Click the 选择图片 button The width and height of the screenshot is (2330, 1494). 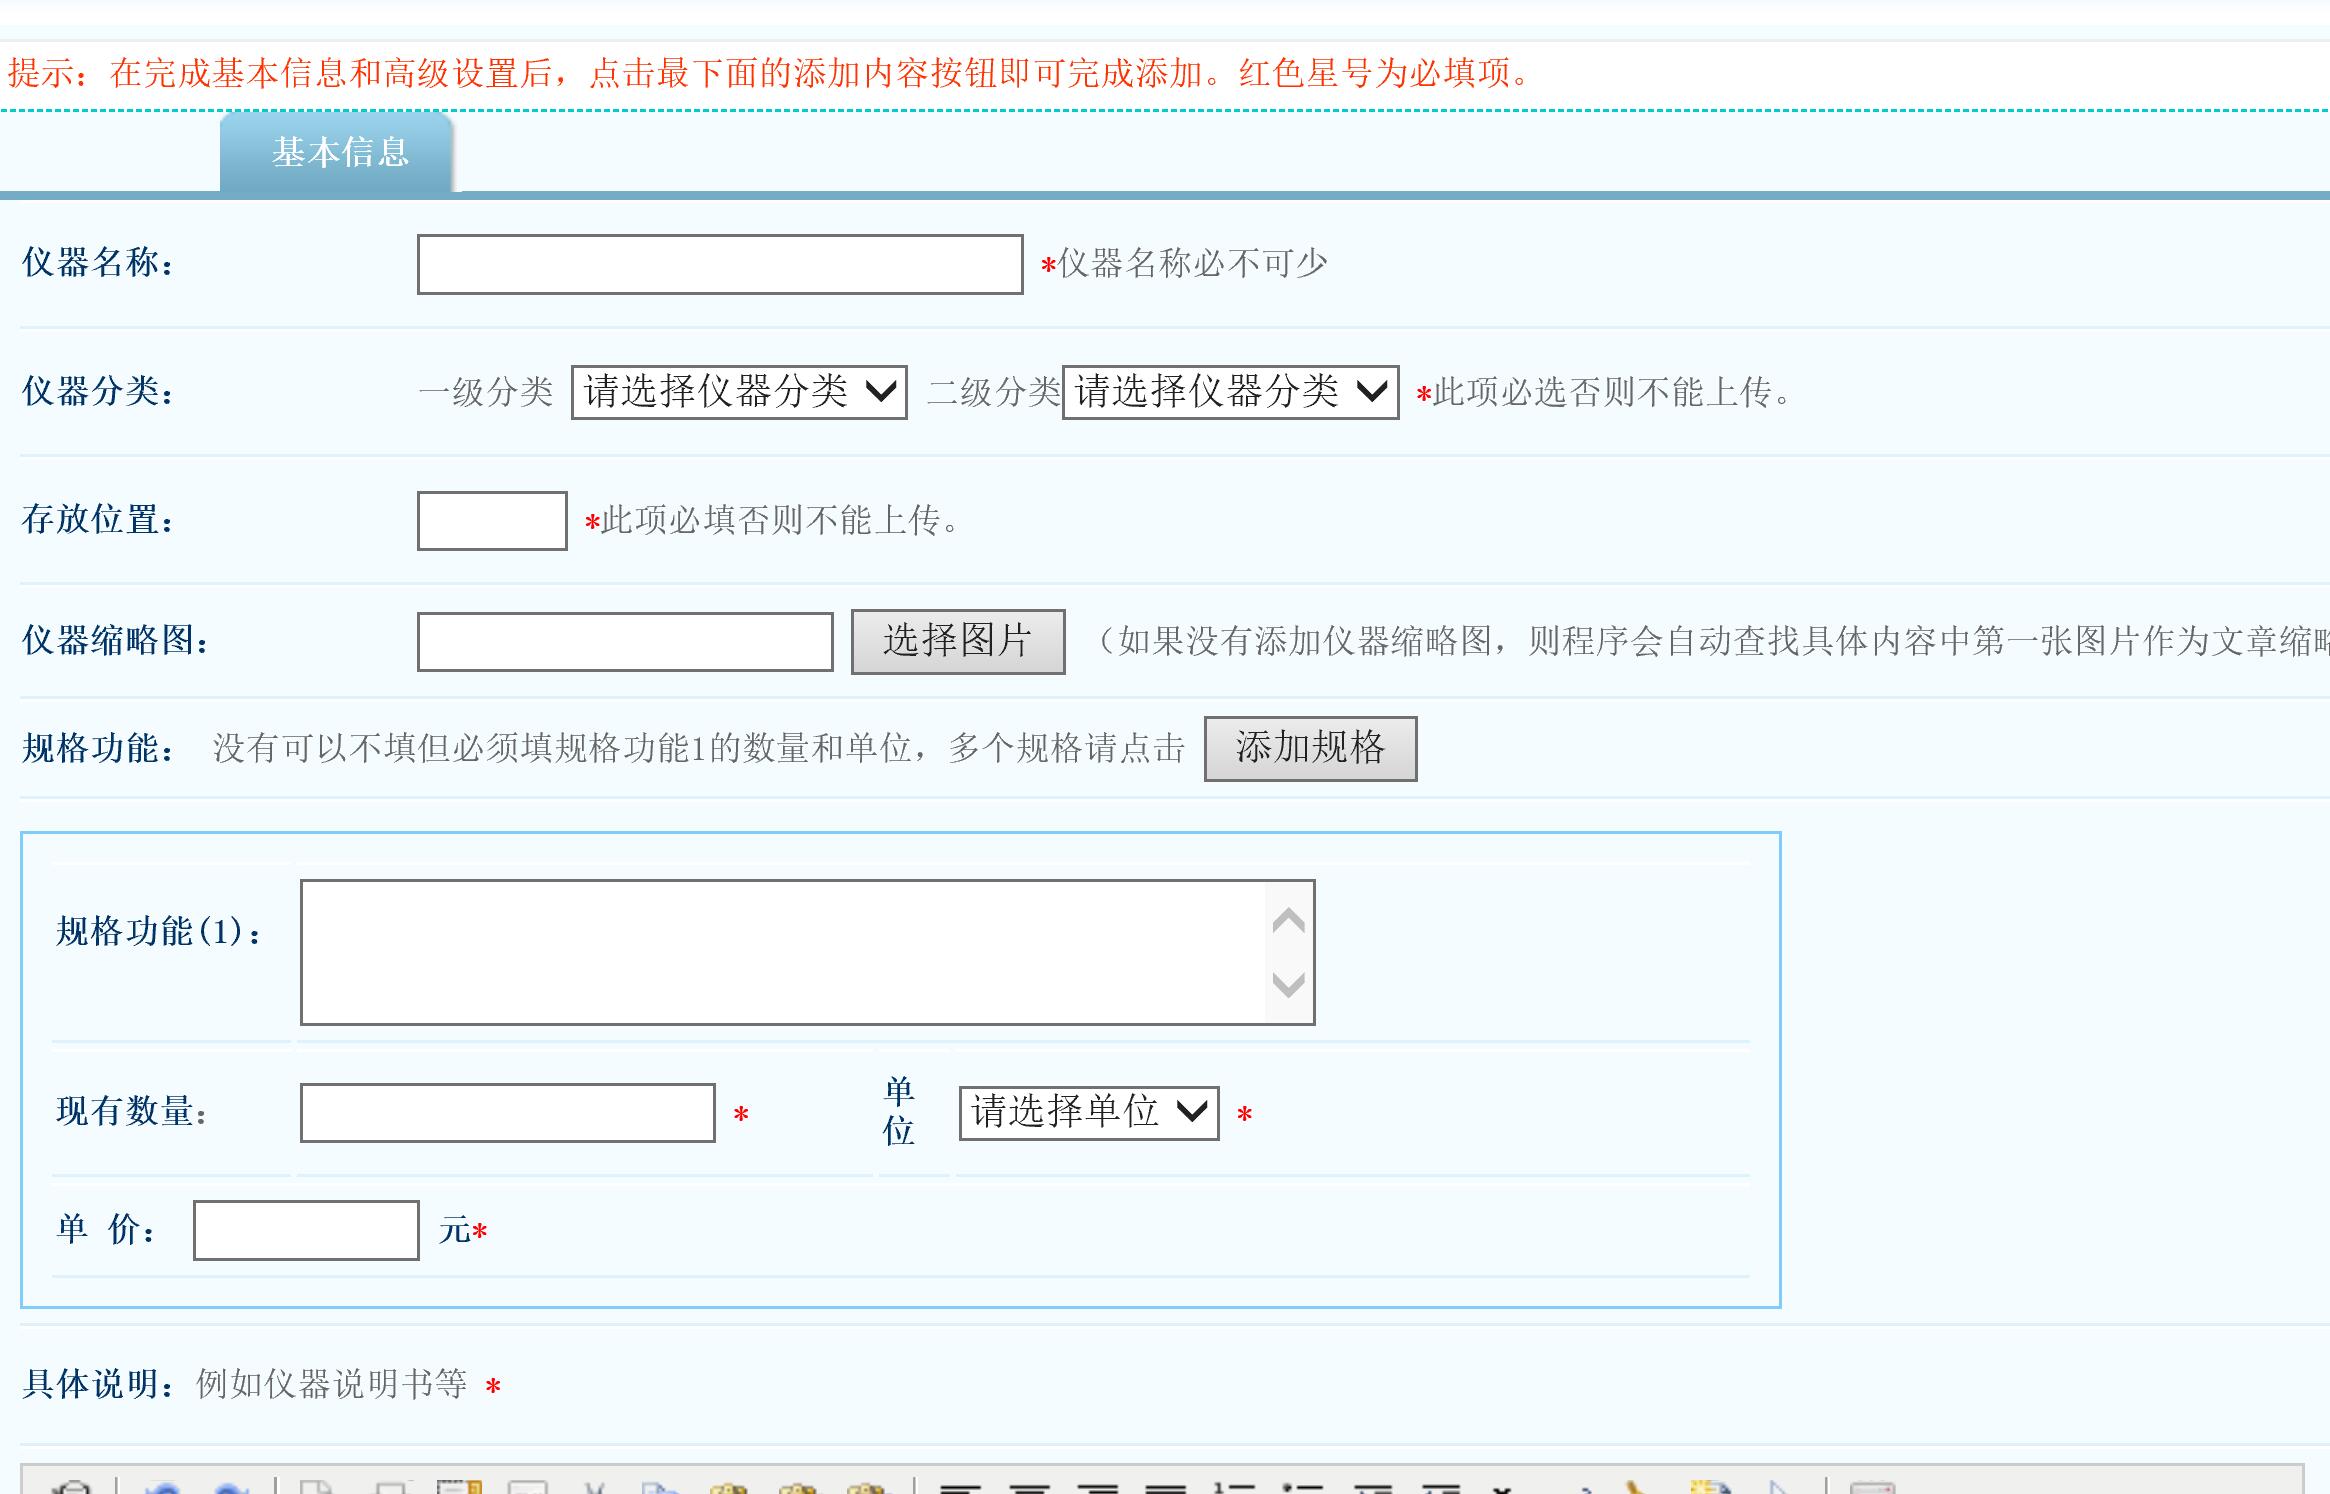coord(958,641)
